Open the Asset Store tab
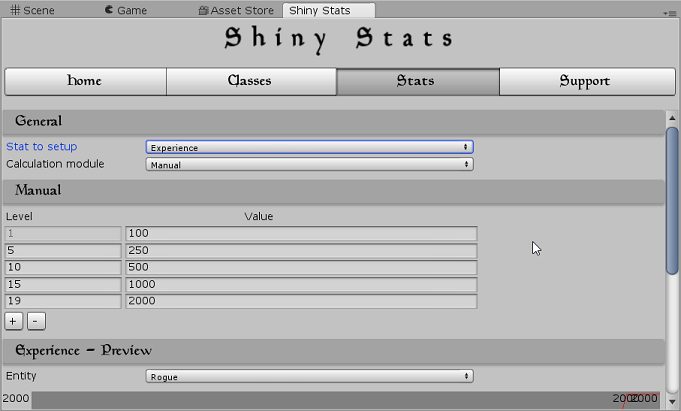Viewport: 681px width, 411px height. click(235, 11)
